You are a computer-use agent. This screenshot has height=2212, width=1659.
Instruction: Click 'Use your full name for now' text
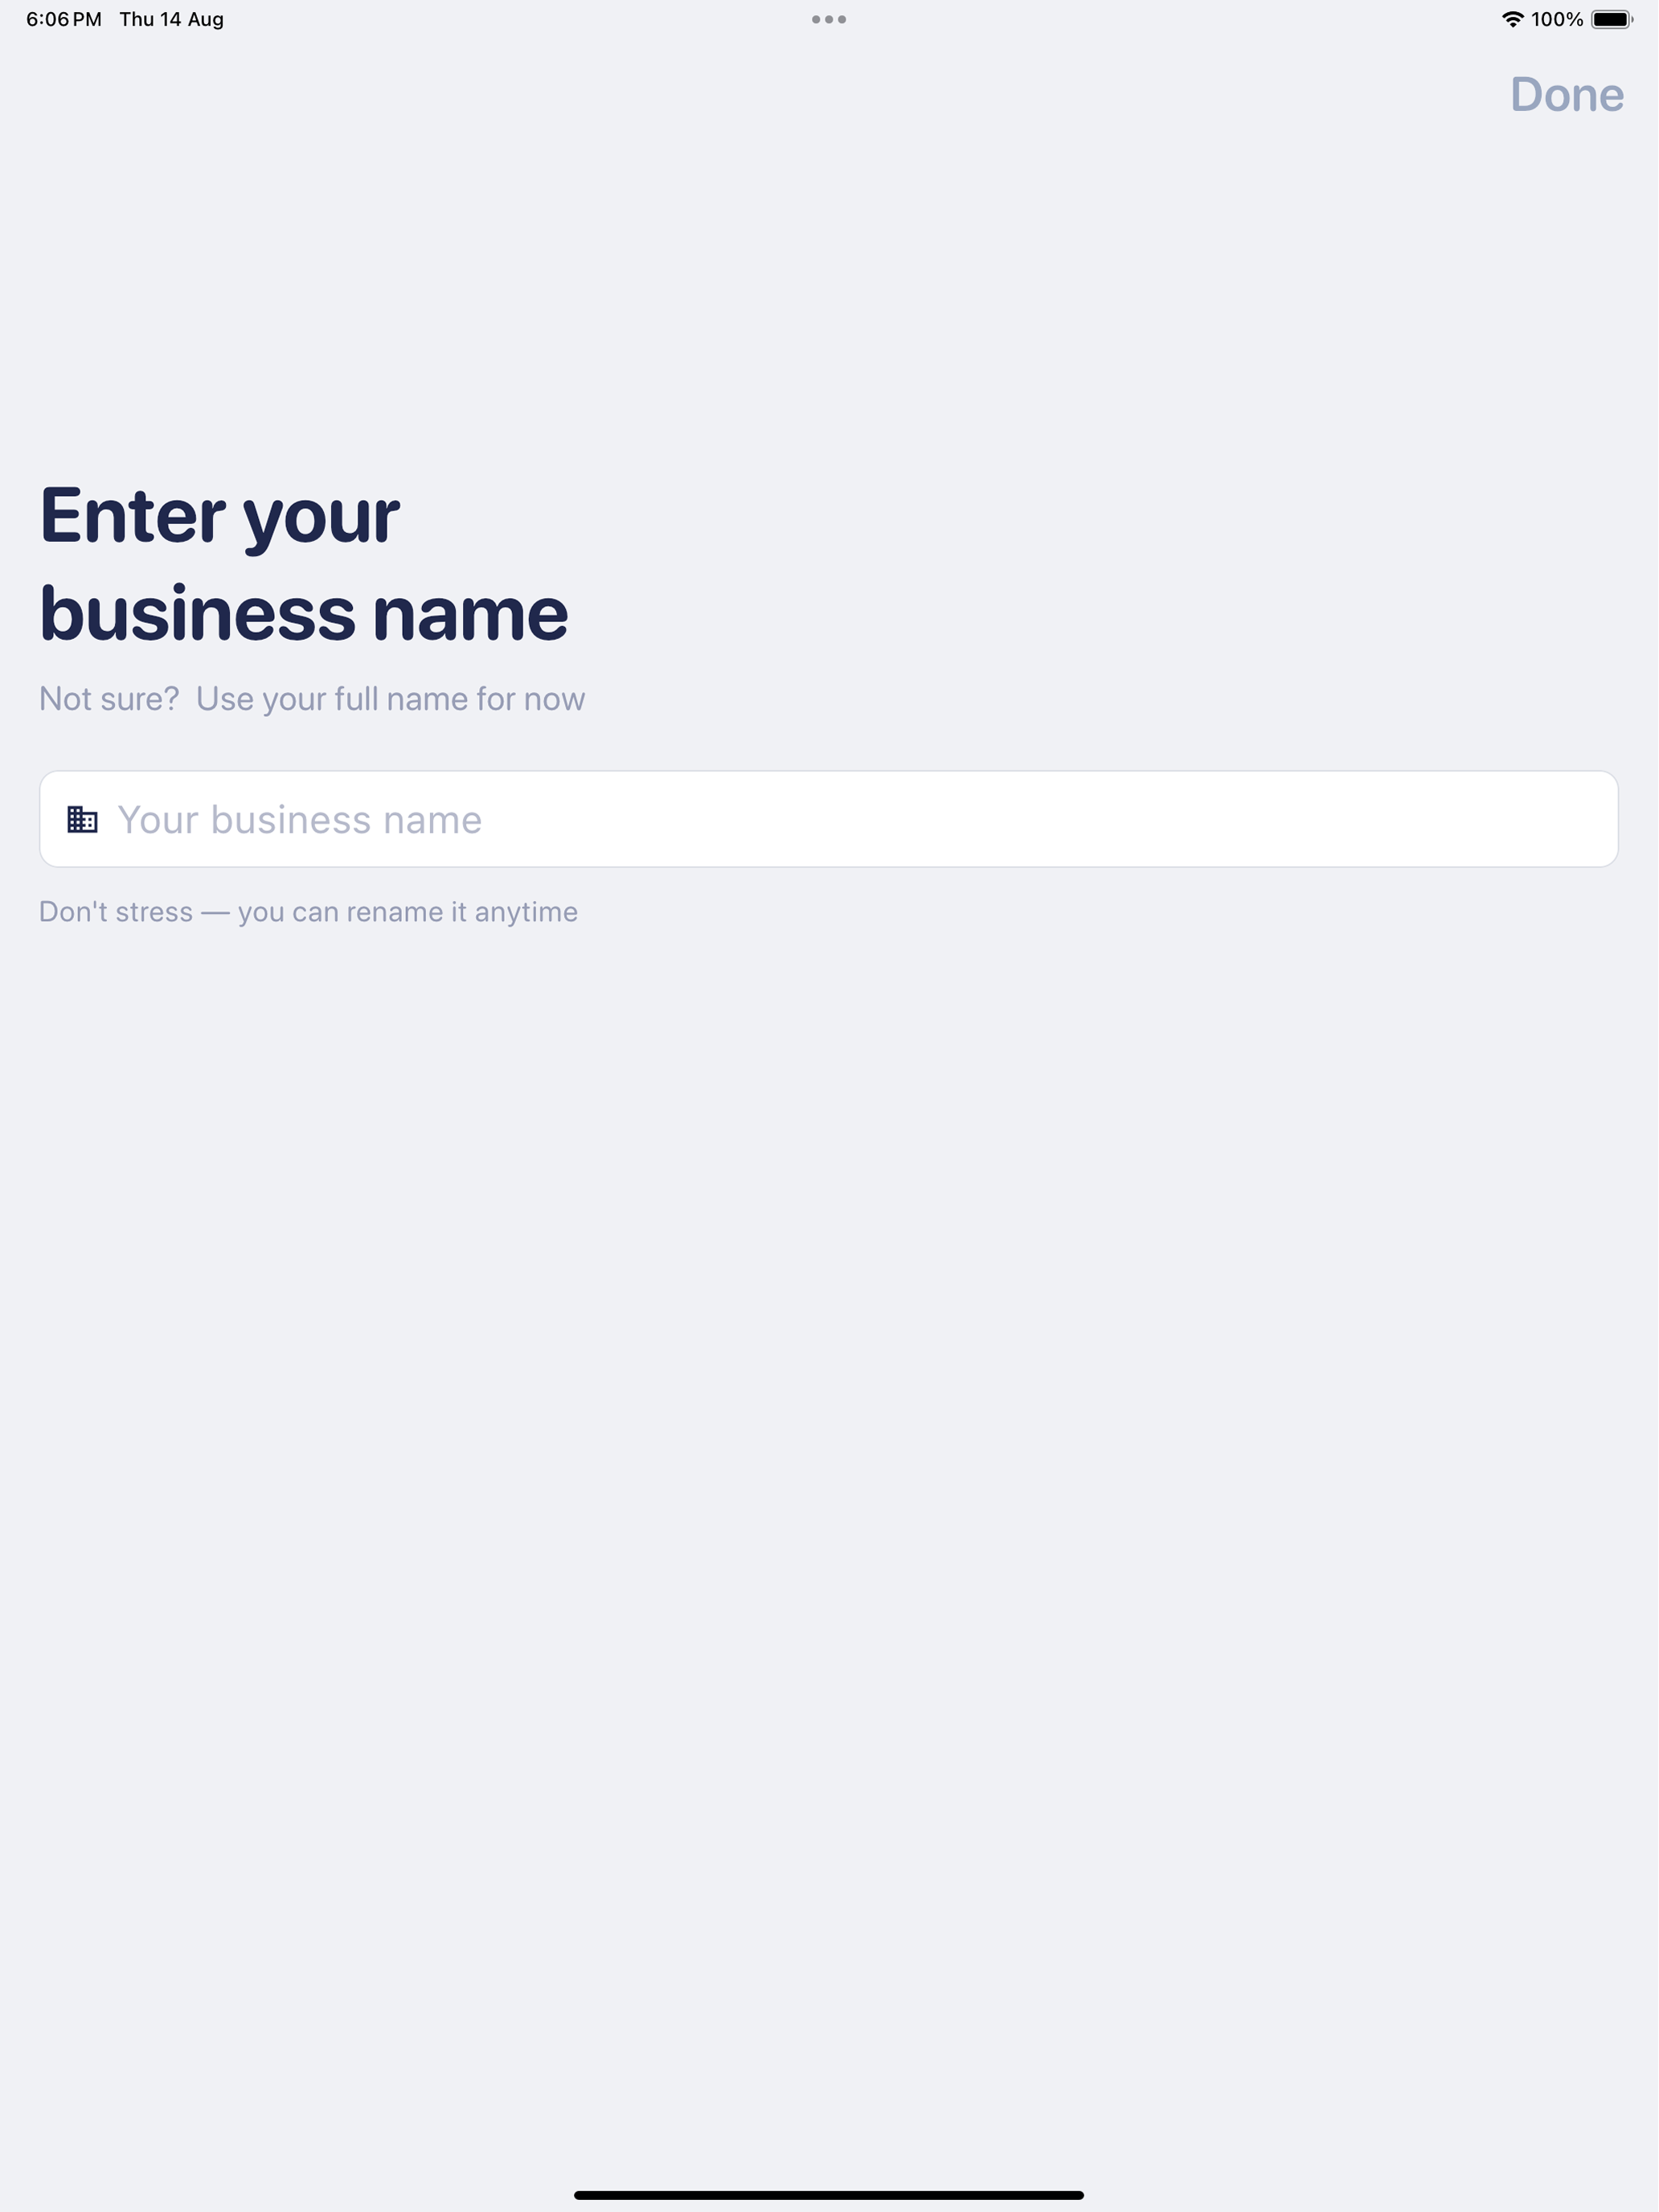390,699
